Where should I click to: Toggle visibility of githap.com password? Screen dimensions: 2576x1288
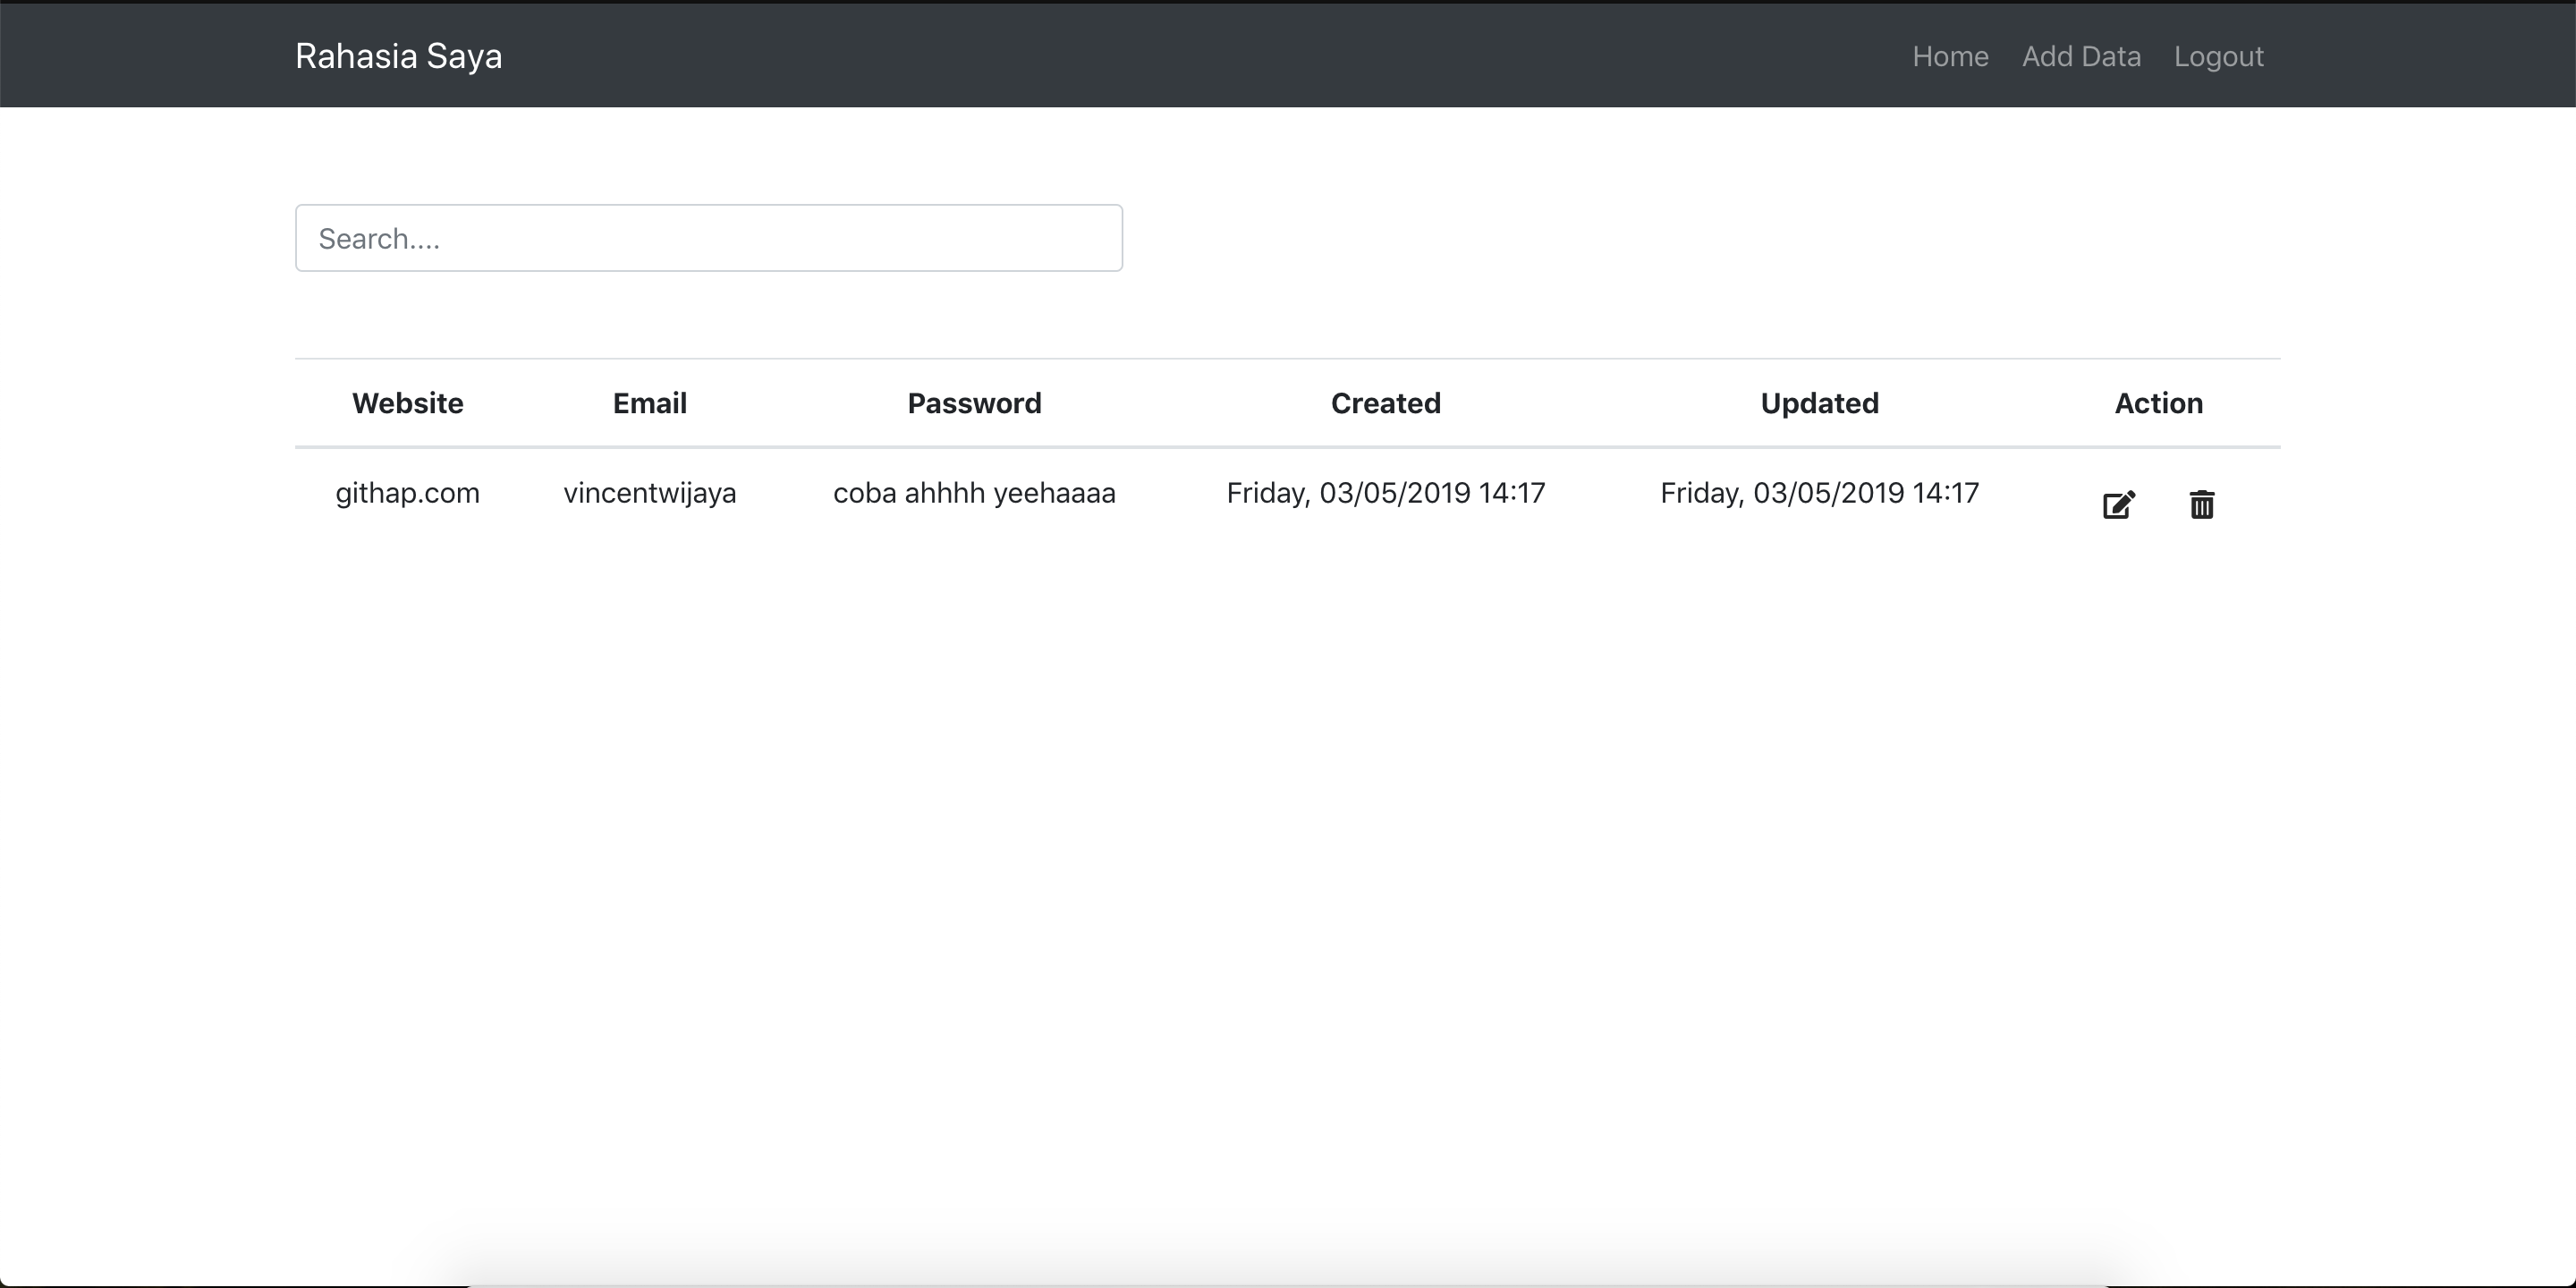[974, 493]
